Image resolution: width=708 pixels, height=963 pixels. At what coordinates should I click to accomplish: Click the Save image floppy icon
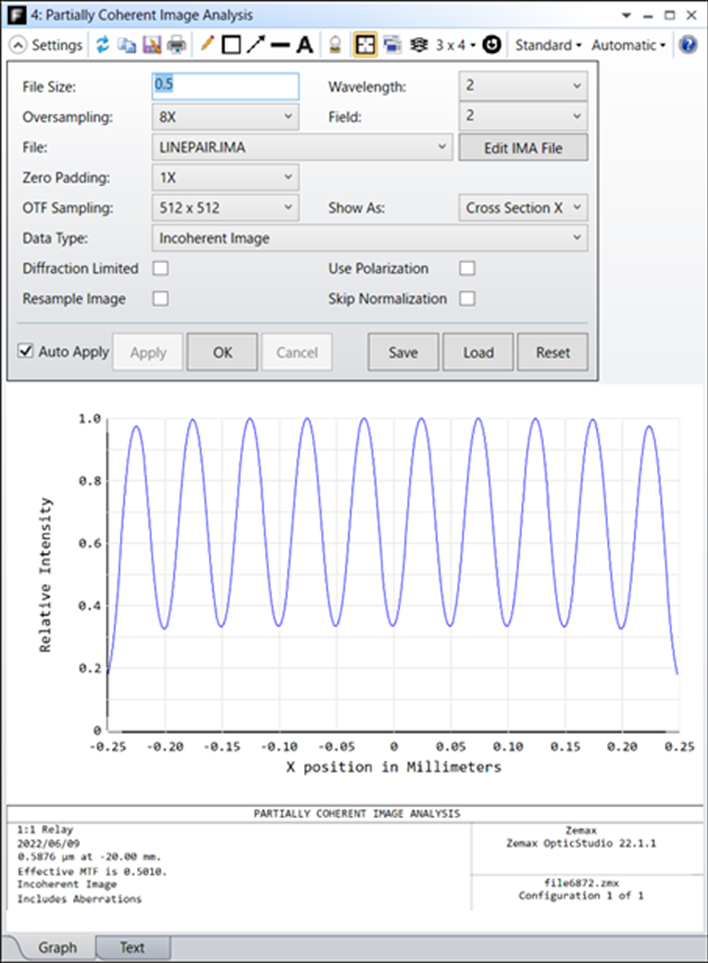[151, 45]
